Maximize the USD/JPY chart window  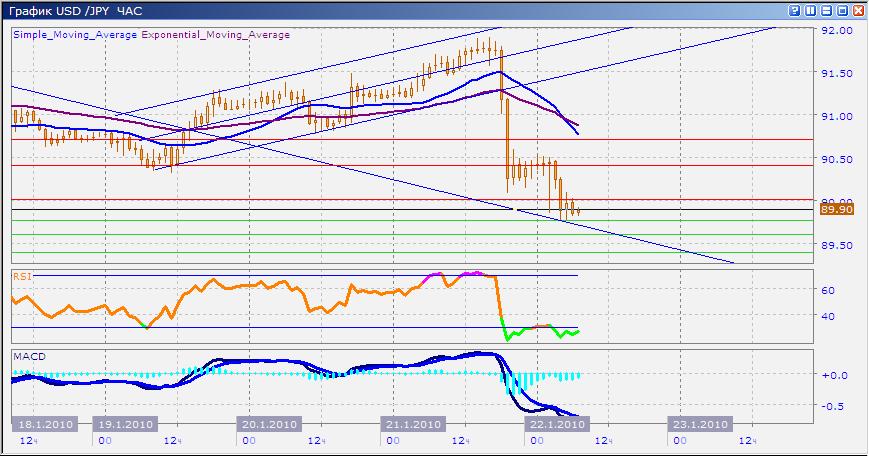tap(842, 11)
